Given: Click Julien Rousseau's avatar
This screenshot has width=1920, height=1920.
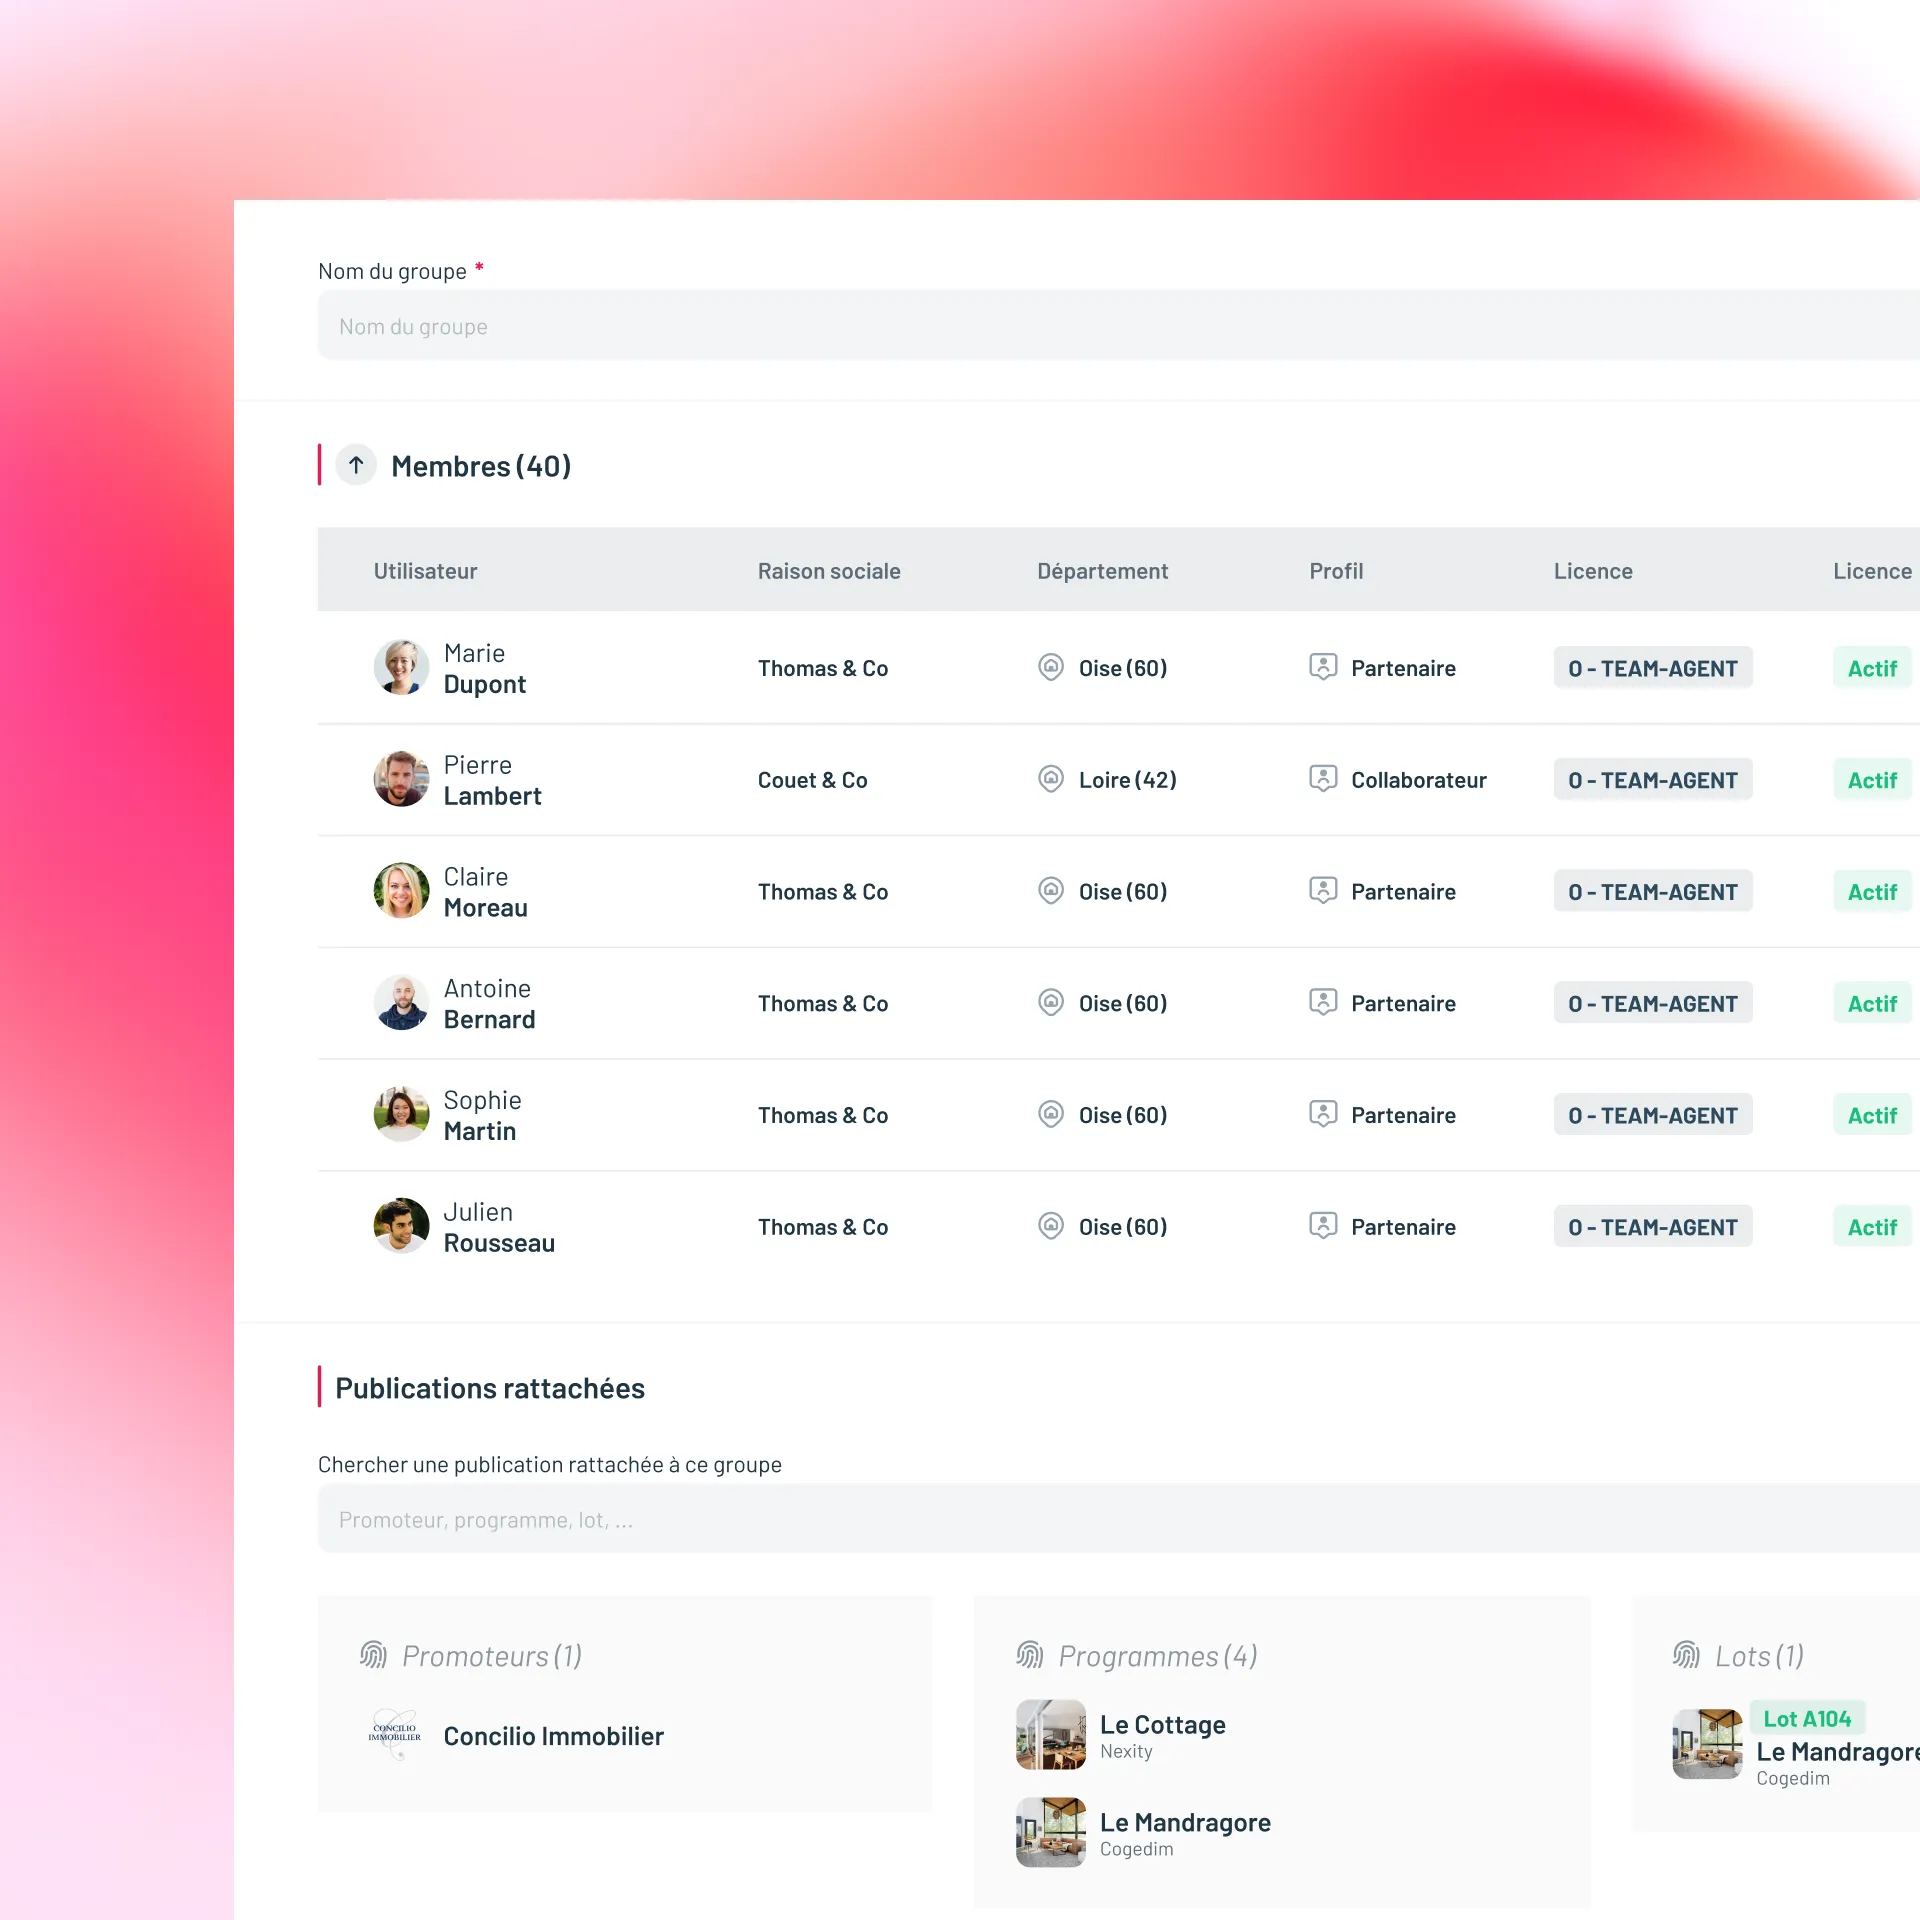Looking at the screenshot, I should tap(401, 1227).
